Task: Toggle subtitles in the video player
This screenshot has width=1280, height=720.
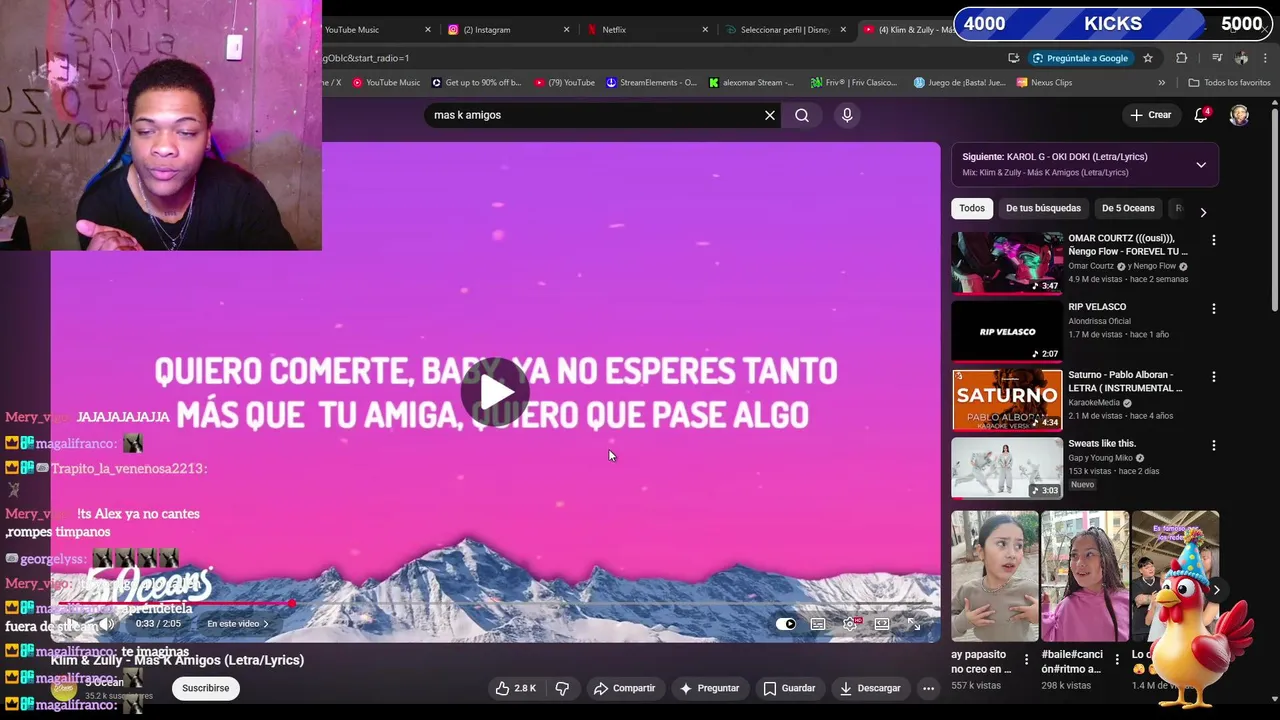Action: 818,624
